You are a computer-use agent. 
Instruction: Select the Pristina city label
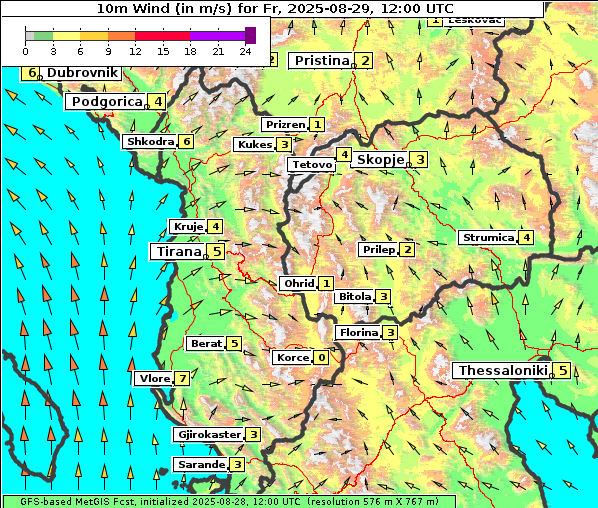321,61
